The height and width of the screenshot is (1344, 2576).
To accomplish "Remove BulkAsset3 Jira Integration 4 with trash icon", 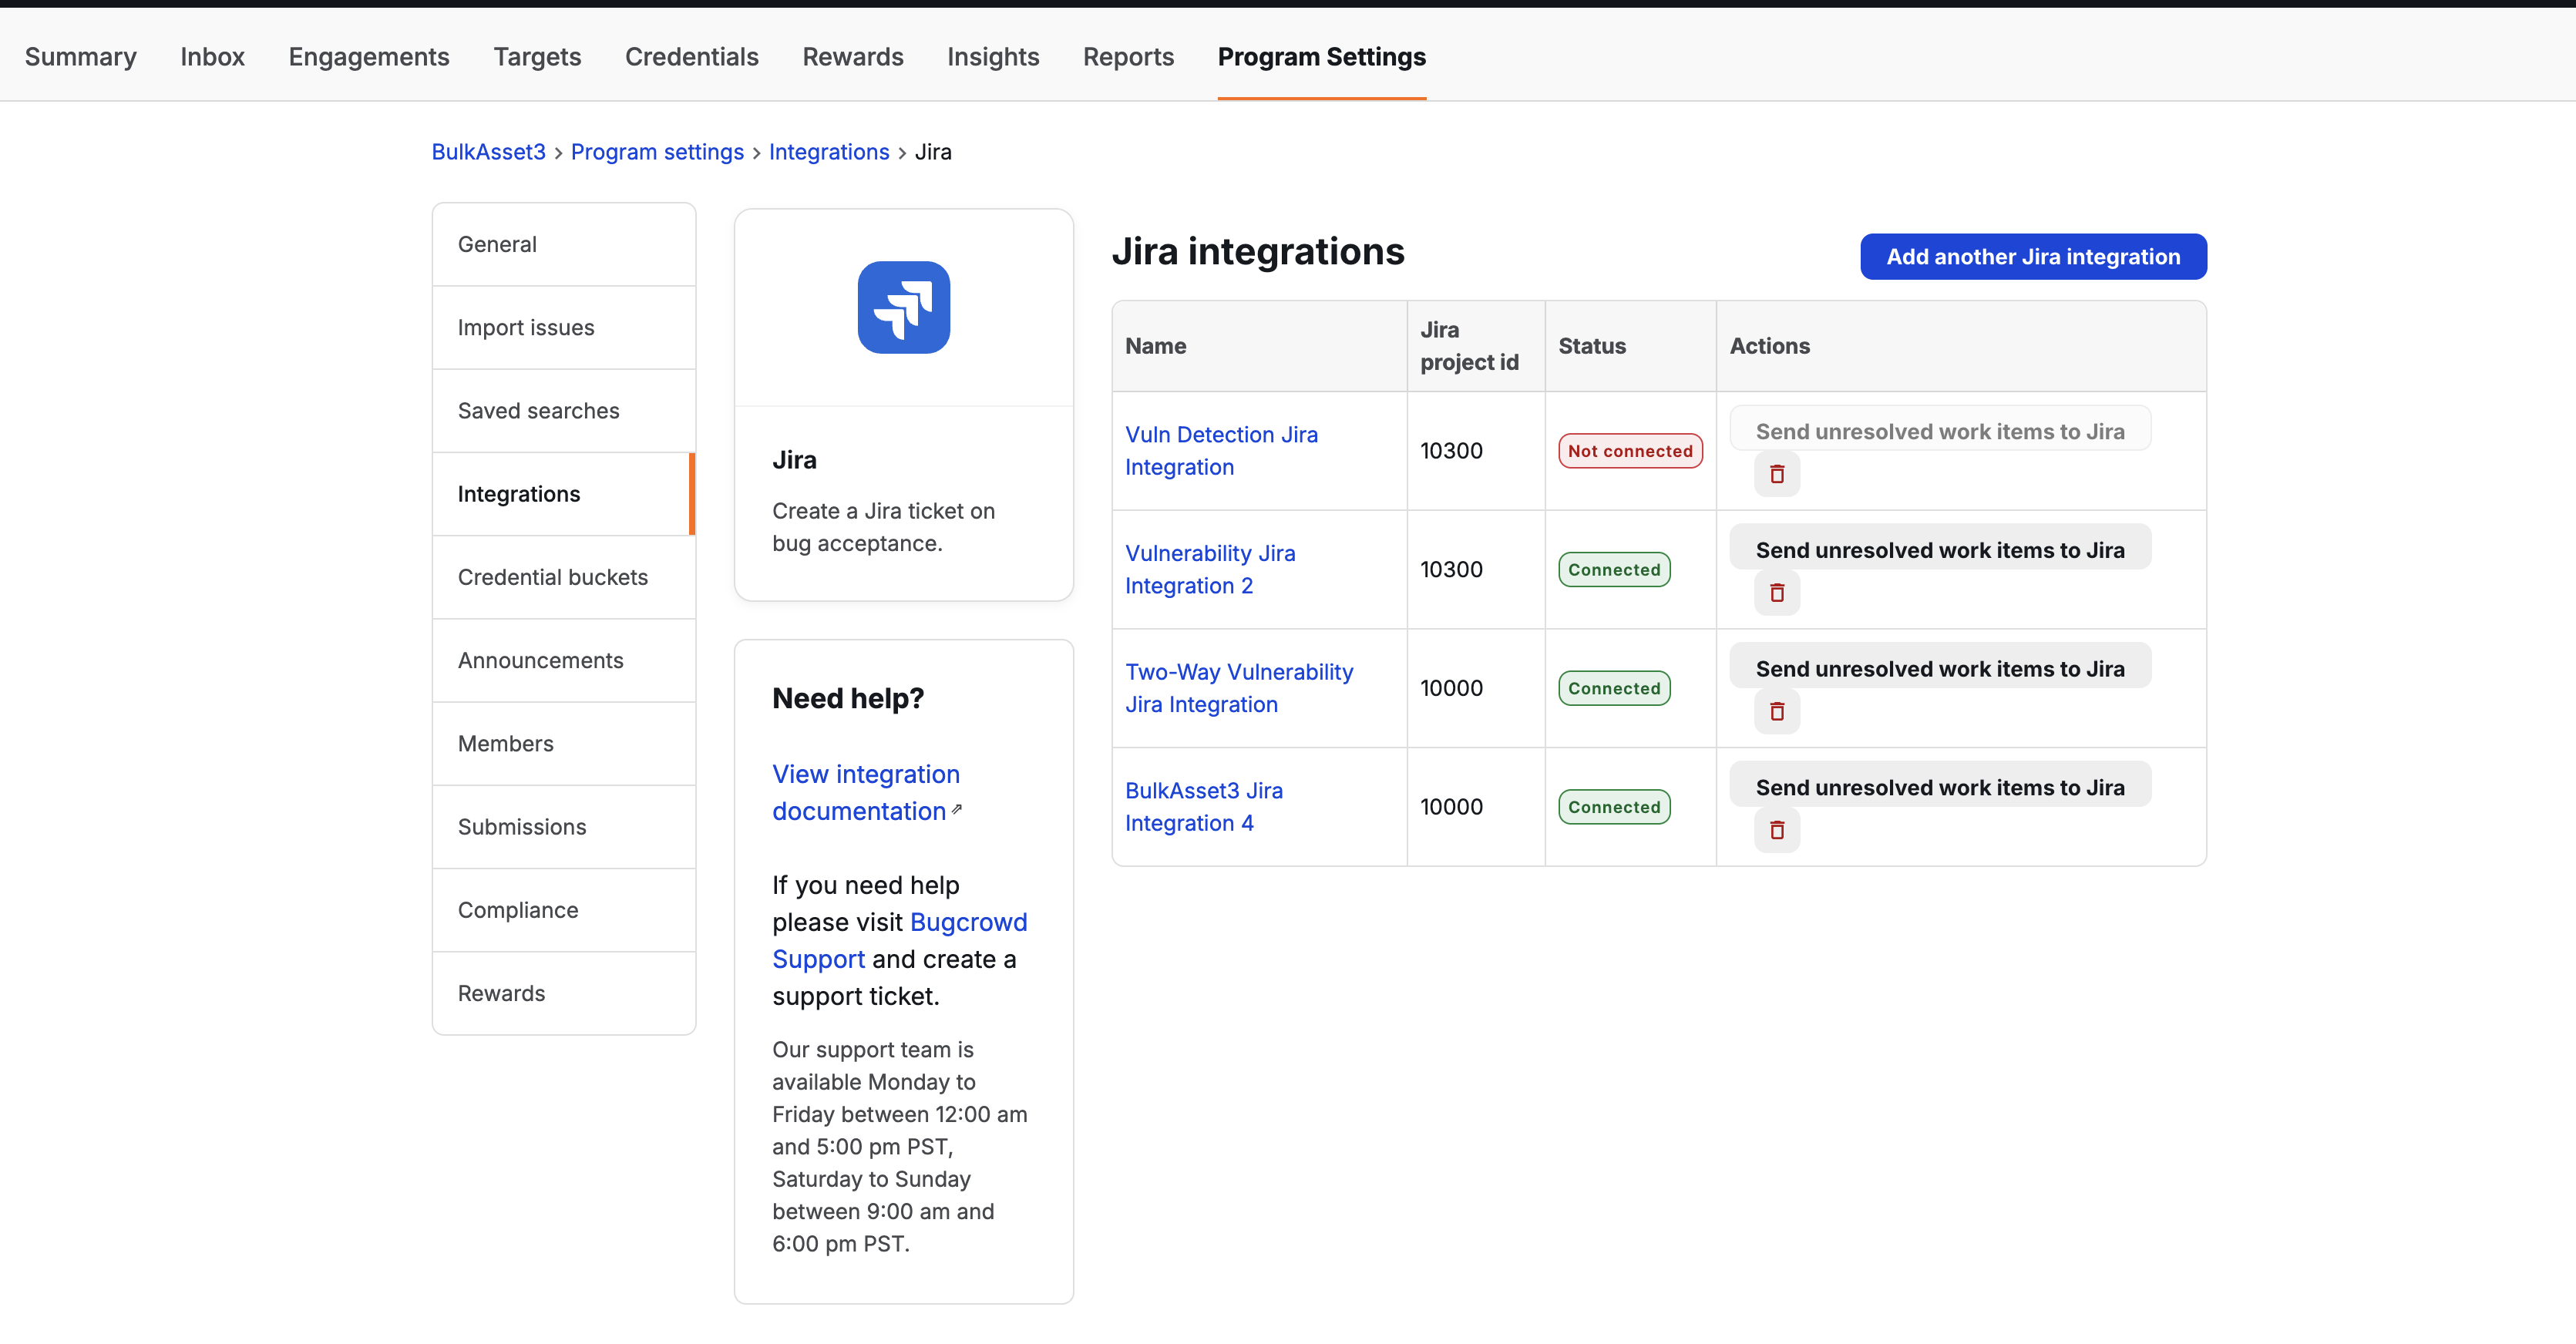I will click(1777, 830).
